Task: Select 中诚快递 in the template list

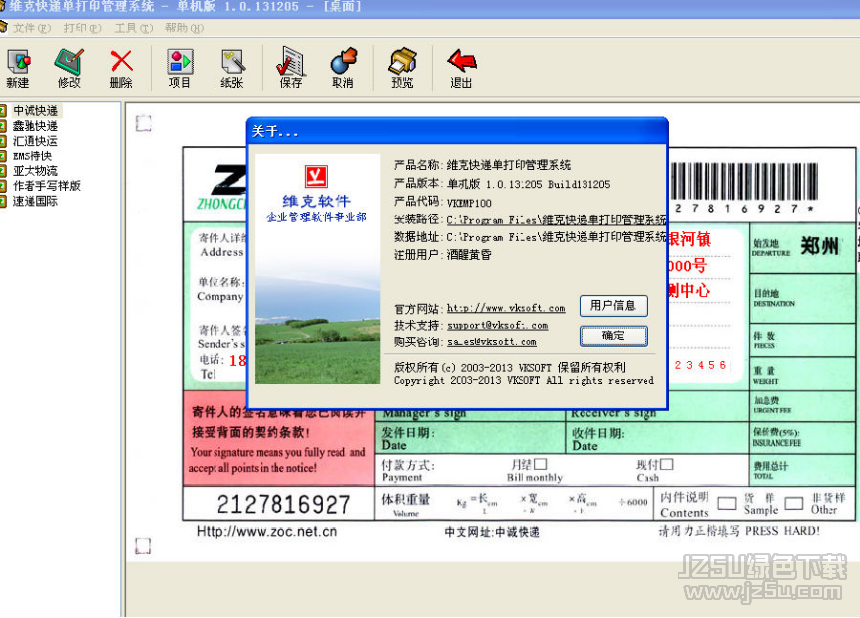Action: (x=36, y=111)
